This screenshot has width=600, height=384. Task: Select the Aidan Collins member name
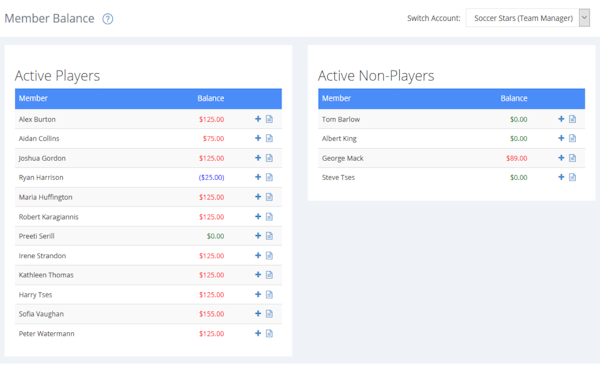click(x=39, y=138)
